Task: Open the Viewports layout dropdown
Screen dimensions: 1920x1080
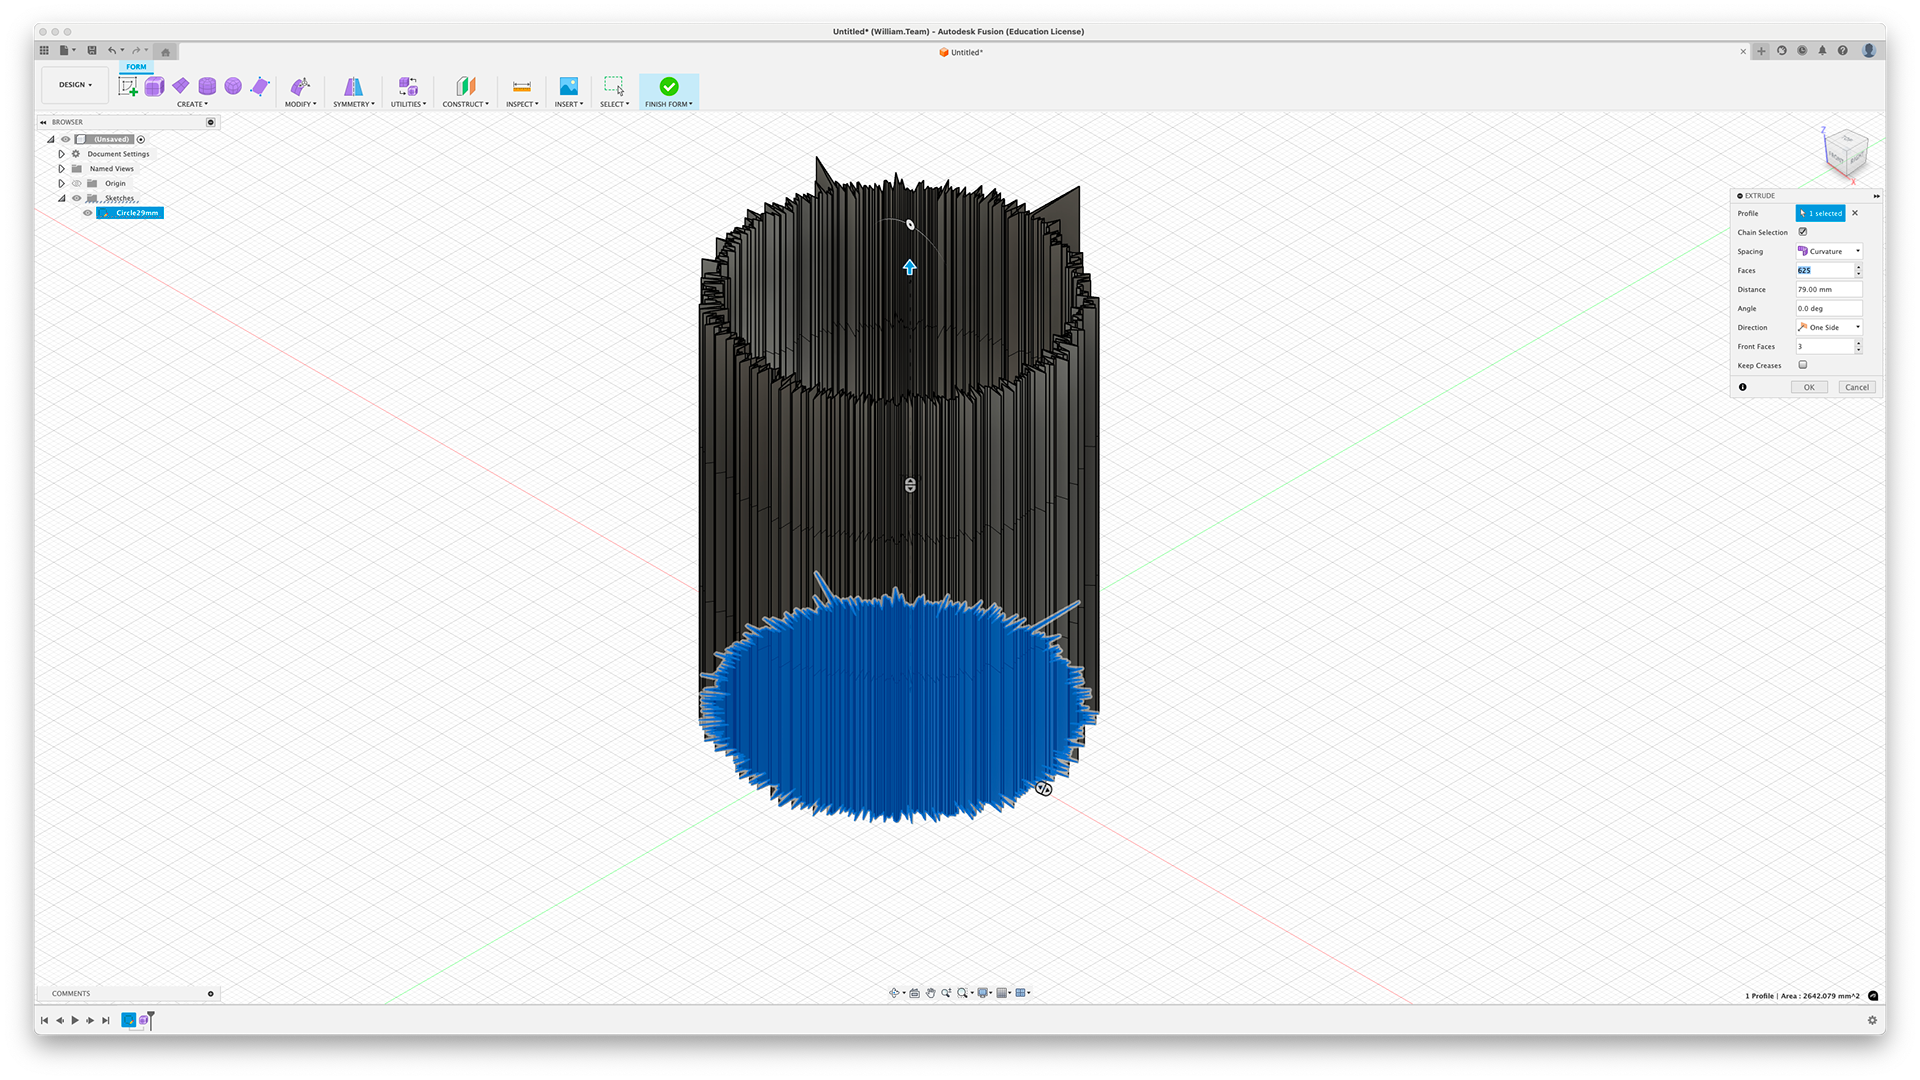Action: point(1022,993)
